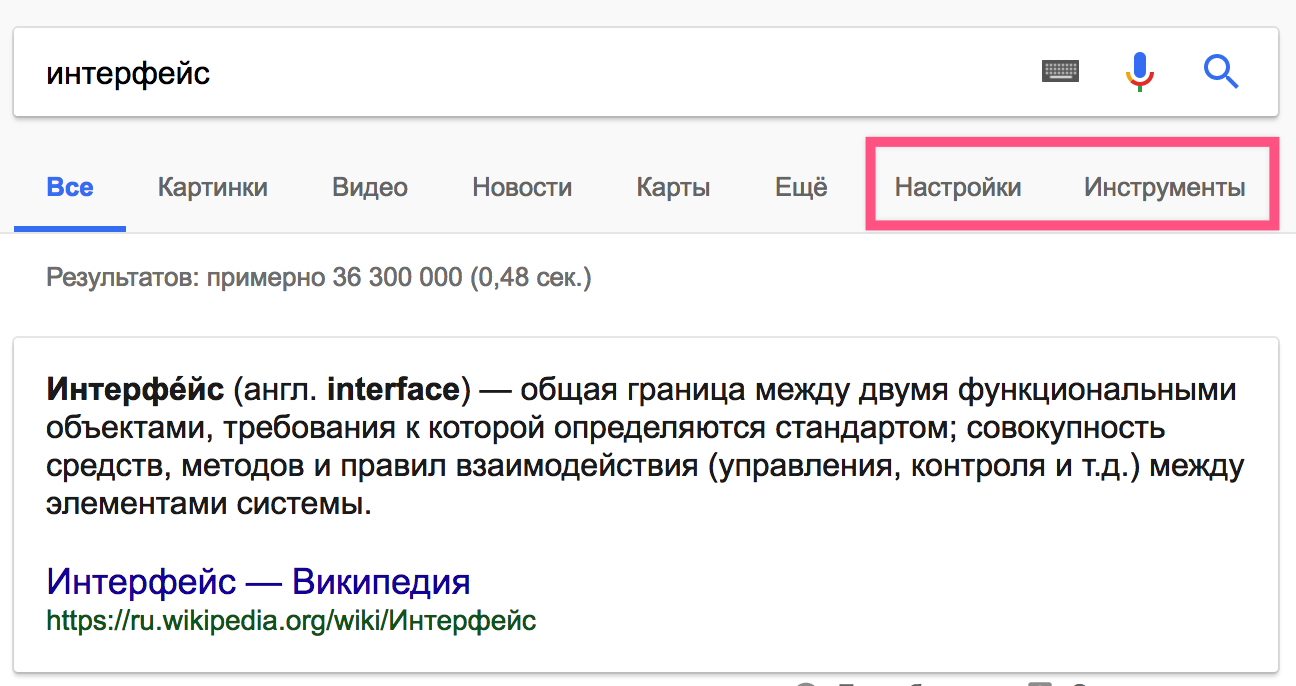1296x686 pixels.
Task: Show Карты results
Action: (673, 188)
